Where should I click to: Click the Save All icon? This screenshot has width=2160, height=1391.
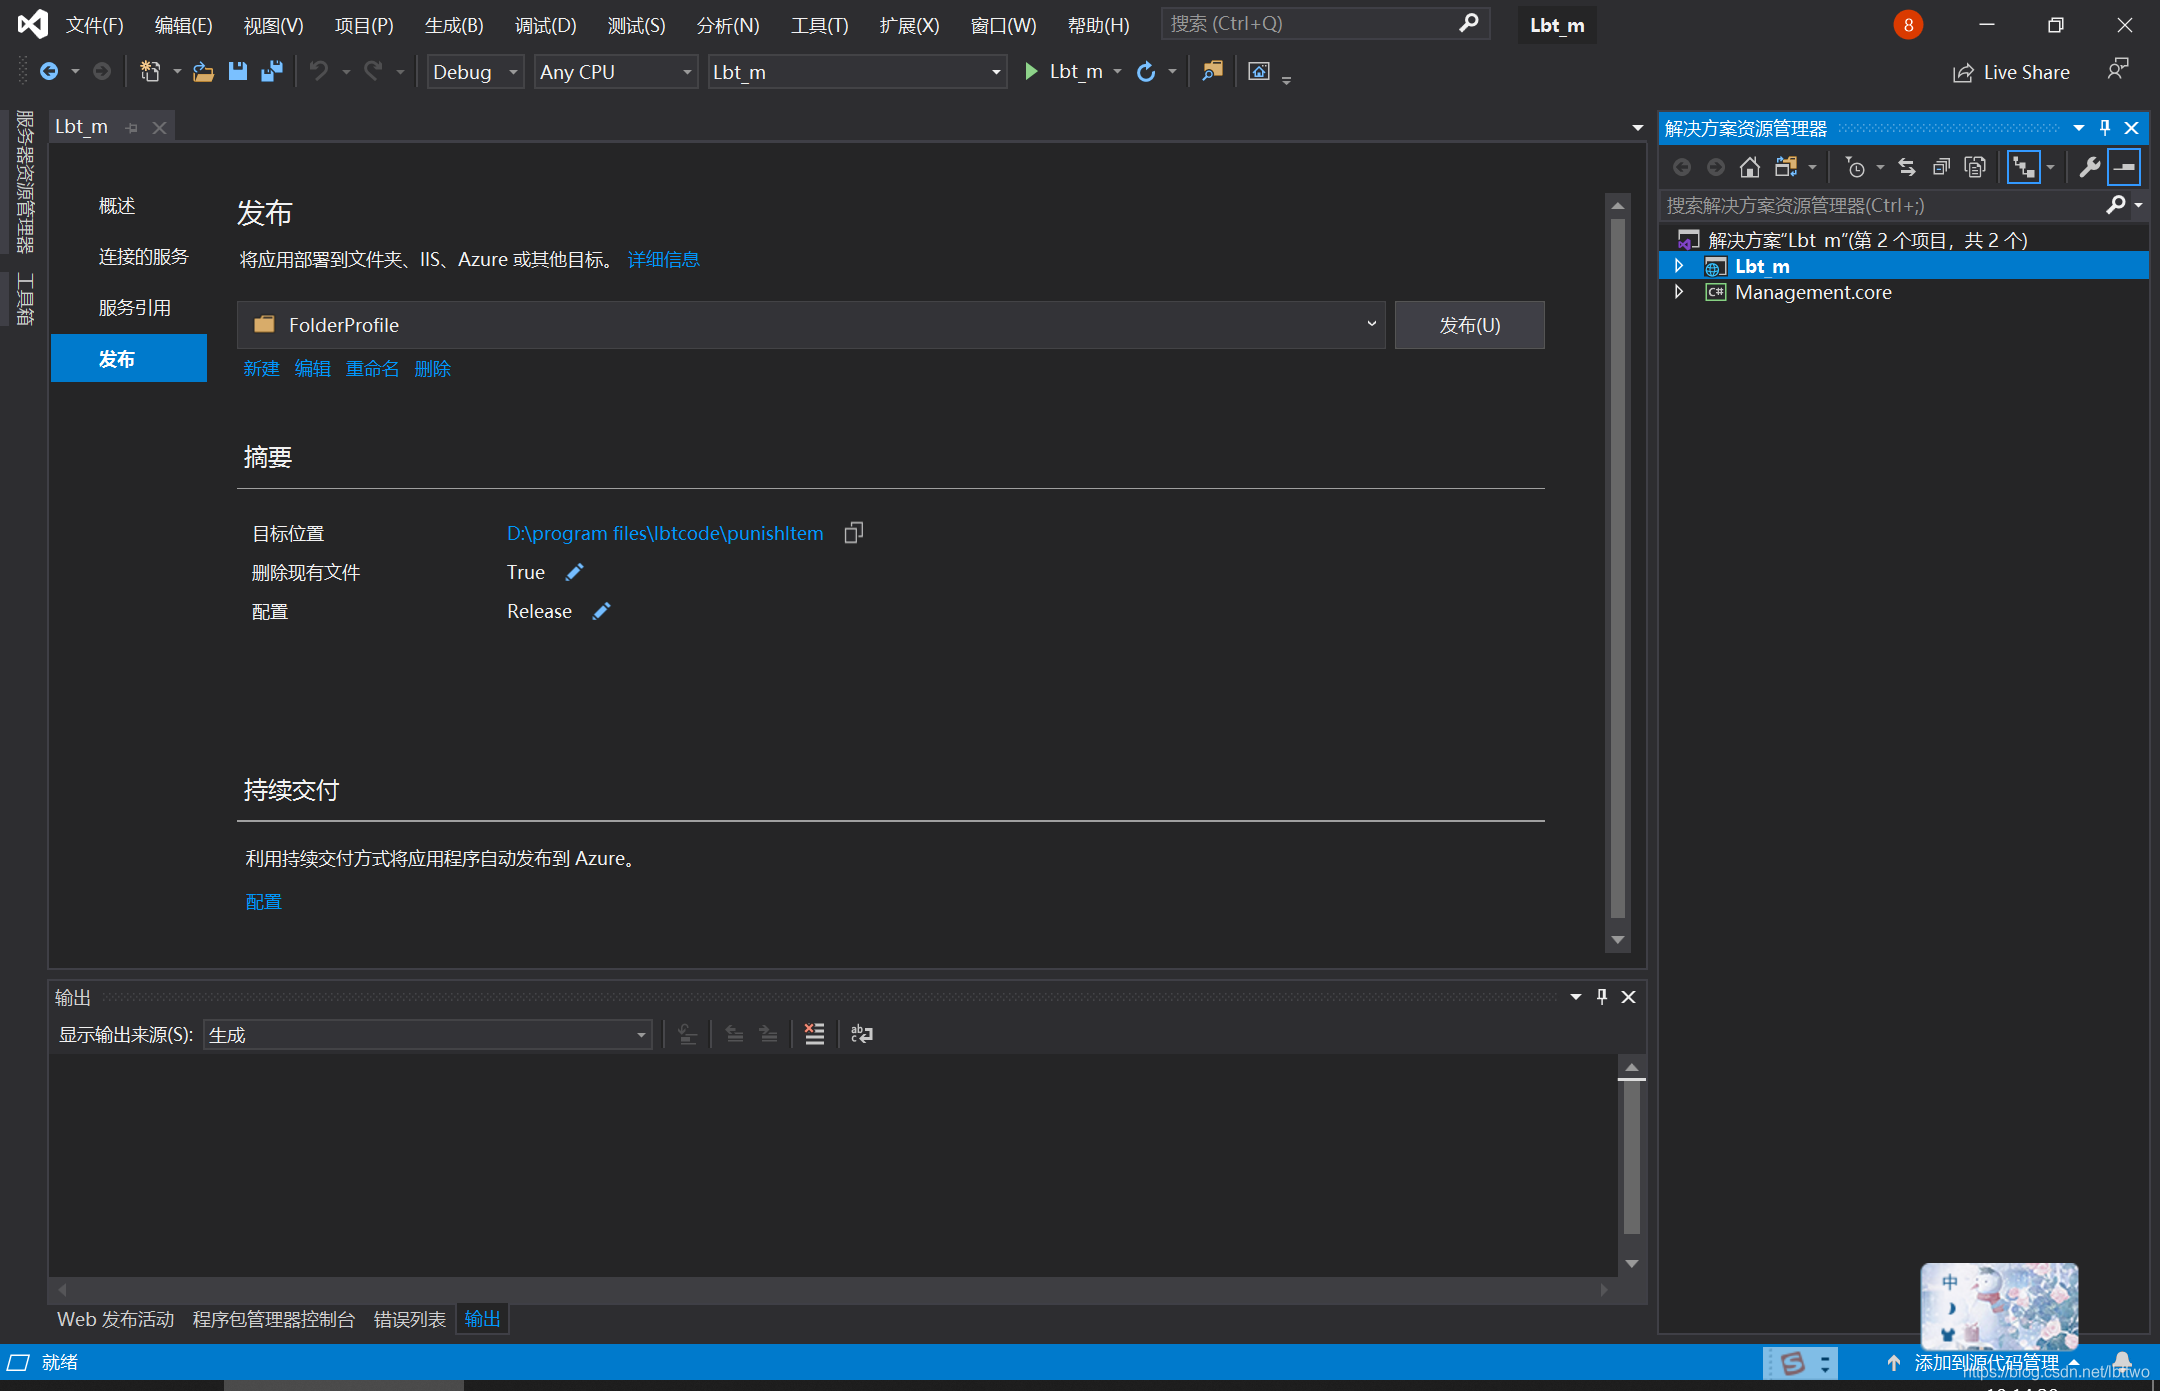[271, 72]
